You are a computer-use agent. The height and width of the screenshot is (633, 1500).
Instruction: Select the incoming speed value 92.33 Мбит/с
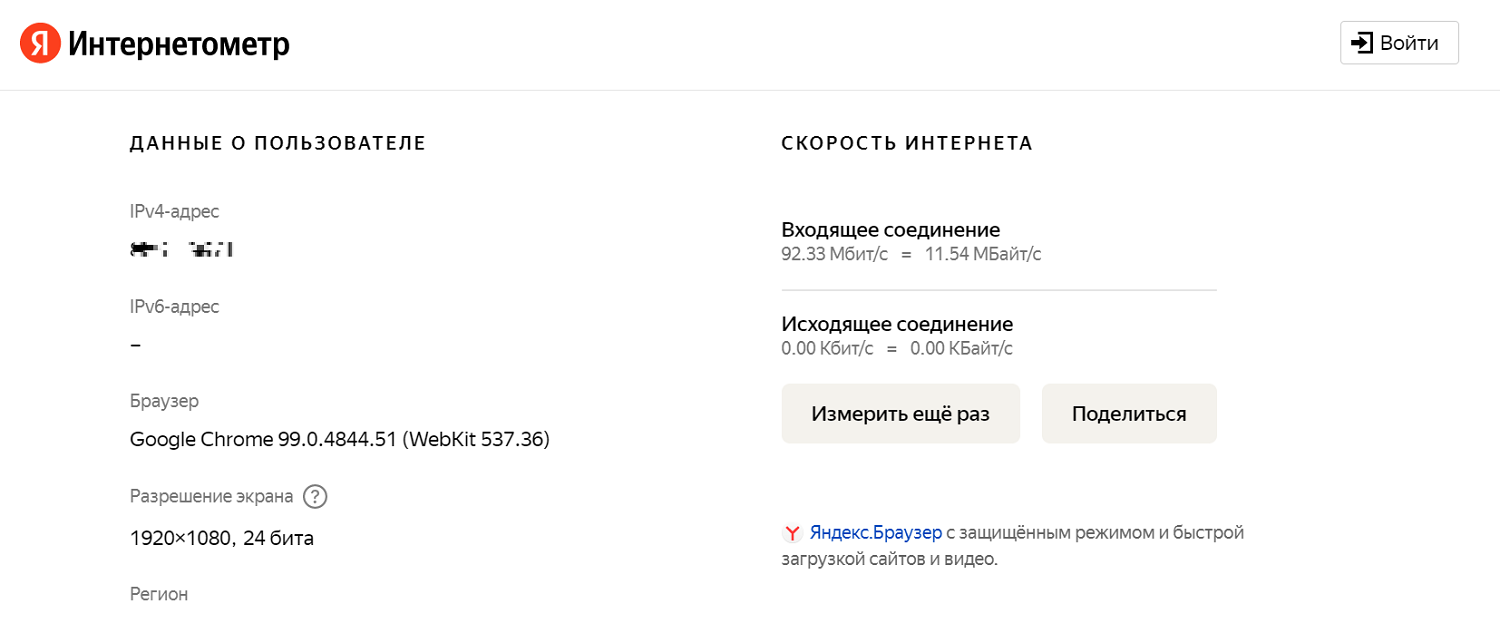(834, 254)
